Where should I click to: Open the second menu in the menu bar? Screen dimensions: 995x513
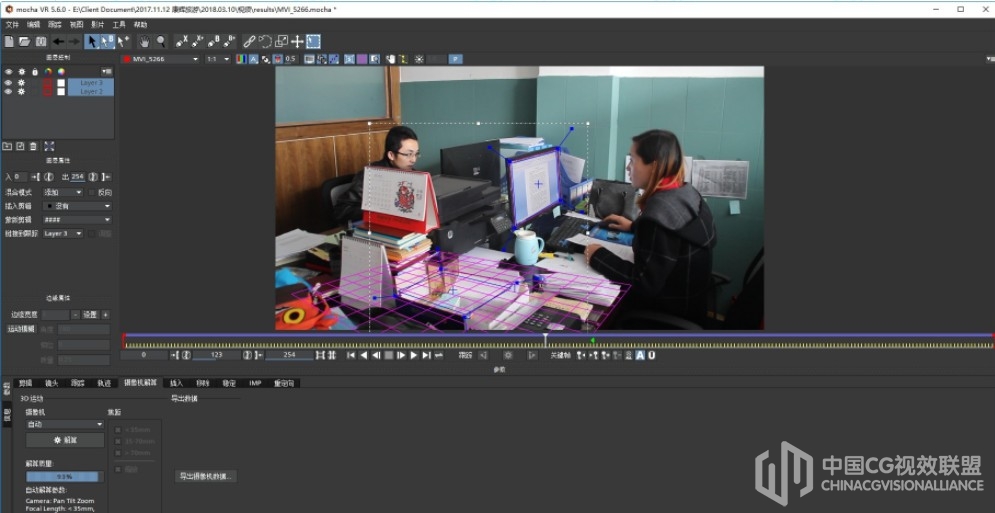coord(33,25)
